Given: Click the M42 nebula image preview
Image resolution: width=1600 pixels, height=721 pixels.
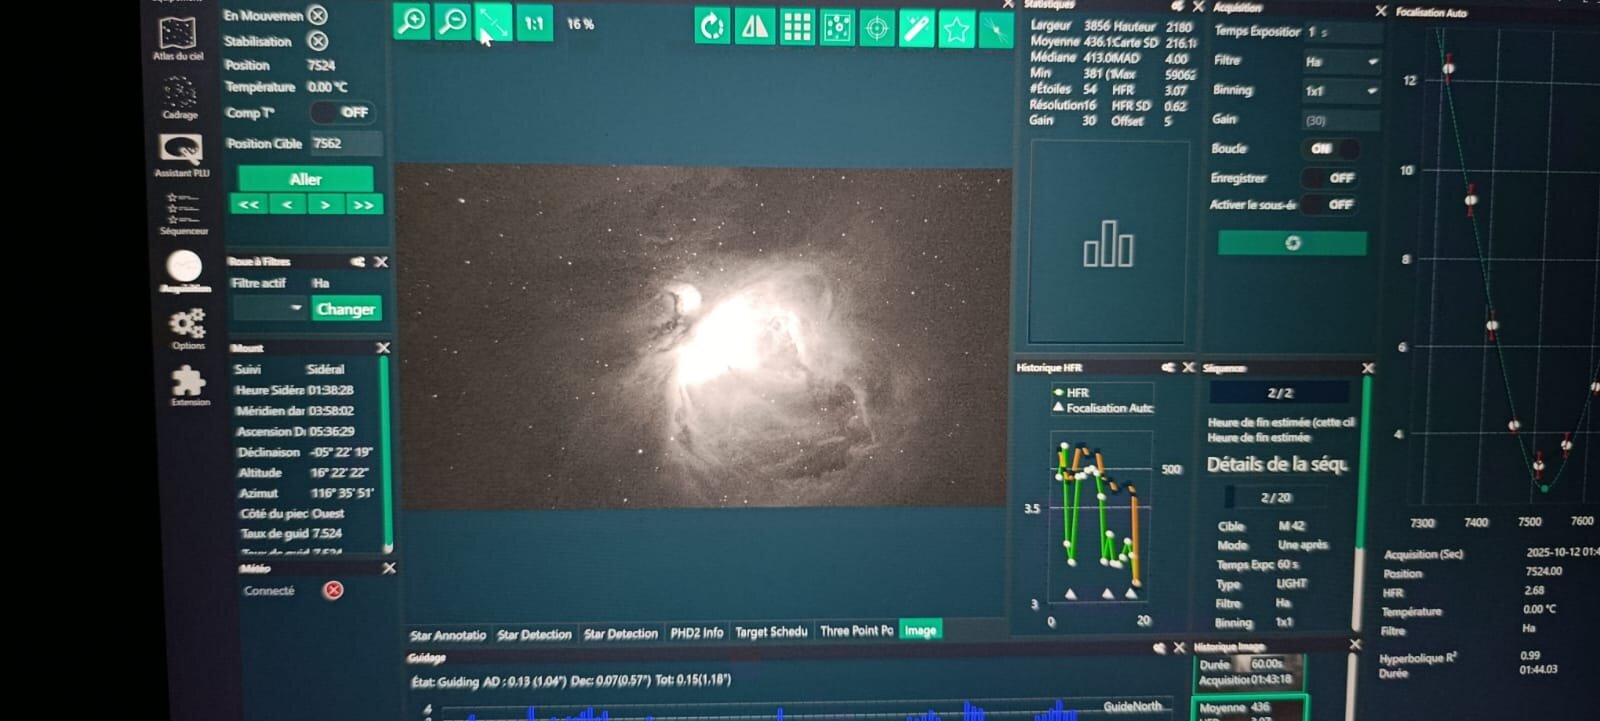Looking at the screenshot, I should 704,338.
